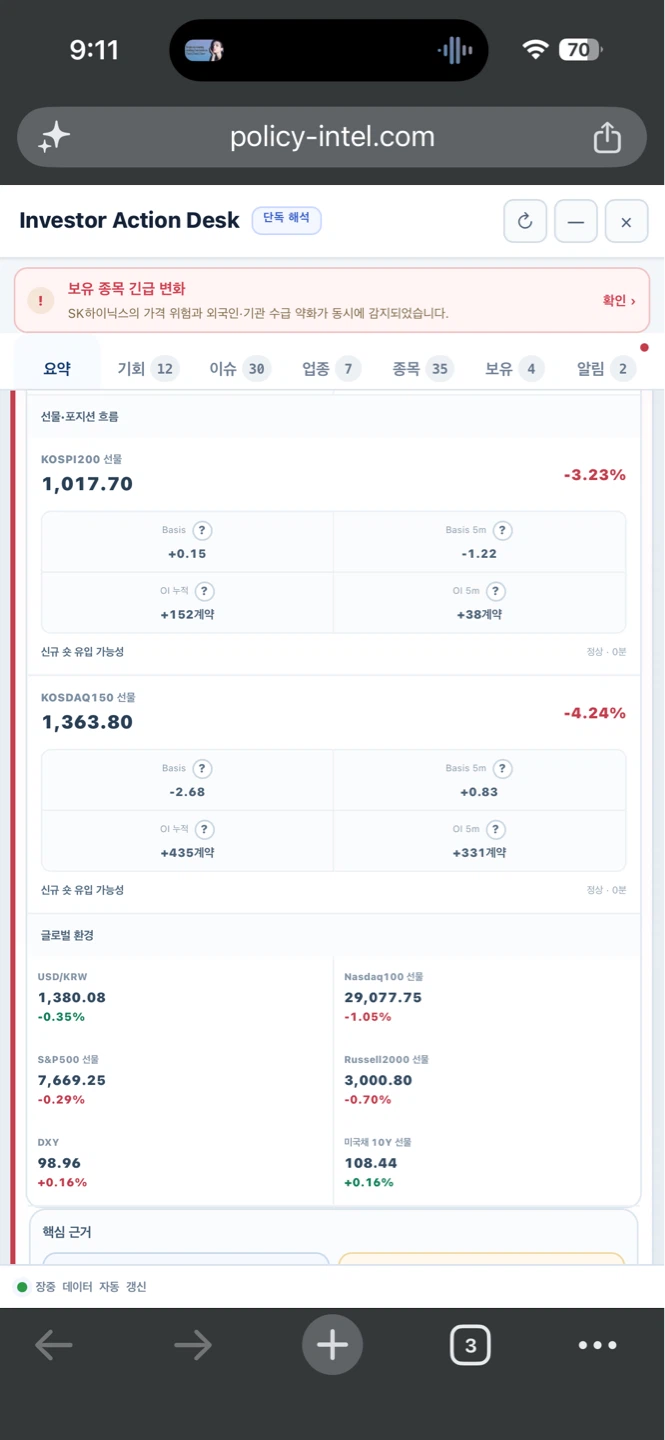Open the browser share icon
This screenshot has height=1440, width=665.
point(607,138)
